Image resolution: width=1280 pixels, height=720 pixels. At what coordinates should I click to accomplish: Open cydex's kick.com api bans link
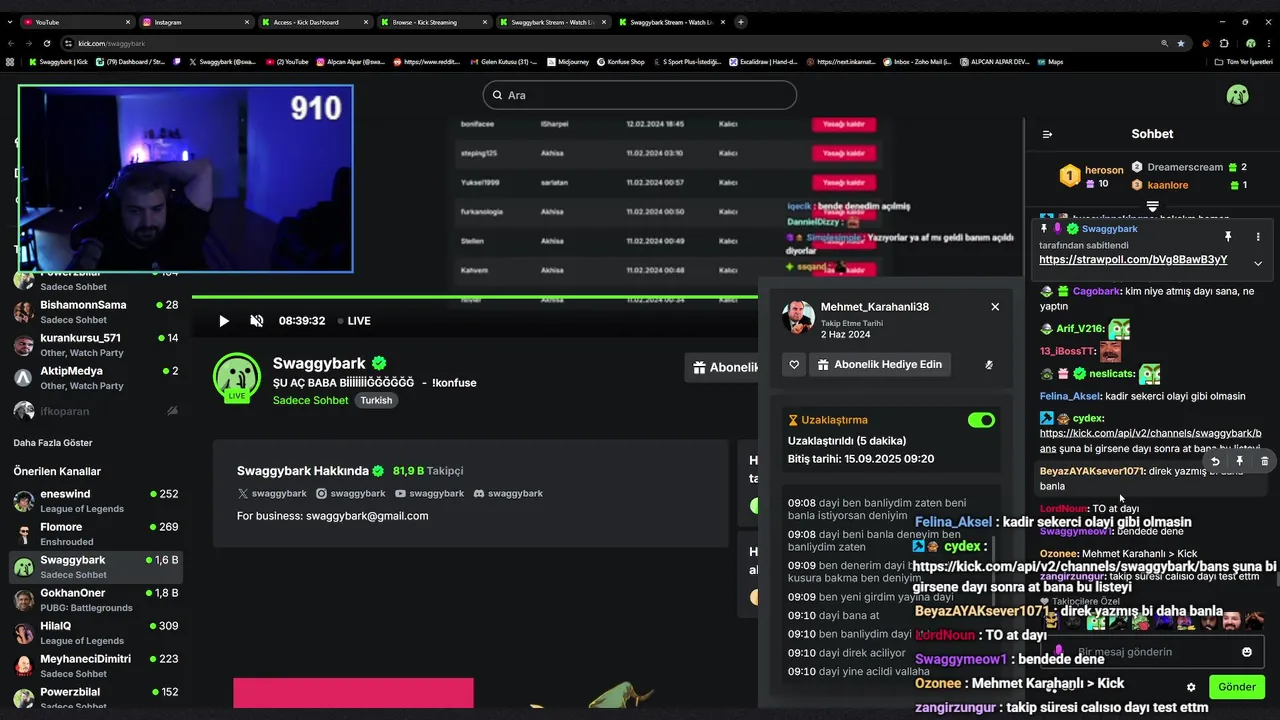tap(1150, 441)
